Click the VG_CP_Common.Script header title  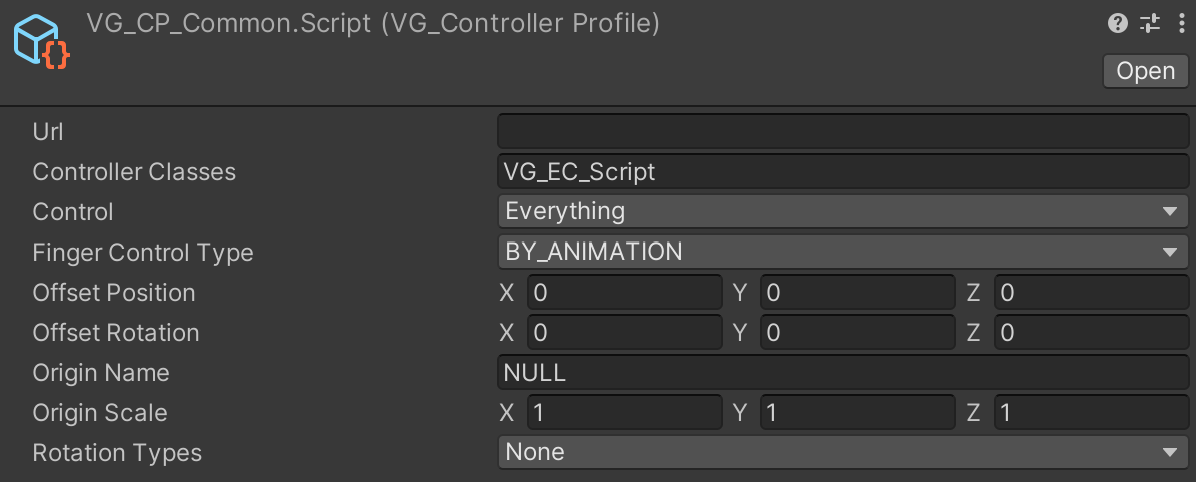pos(372,24)
